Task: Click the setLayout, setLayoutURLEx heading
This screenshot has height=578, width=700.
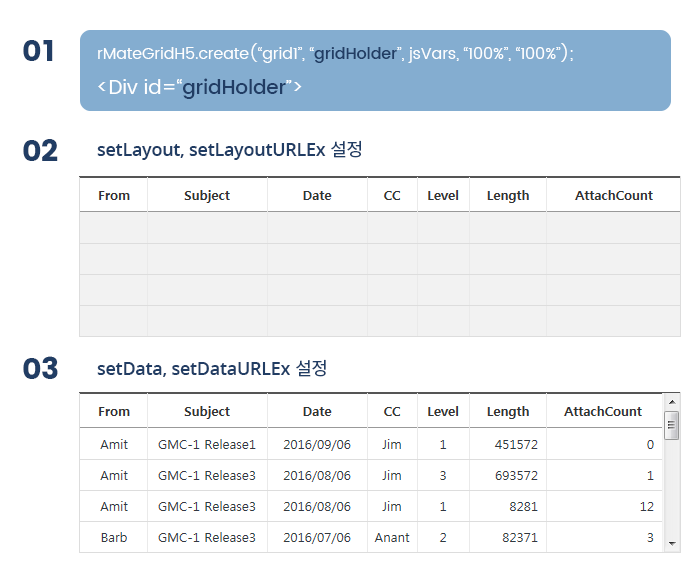Action: 229,150
